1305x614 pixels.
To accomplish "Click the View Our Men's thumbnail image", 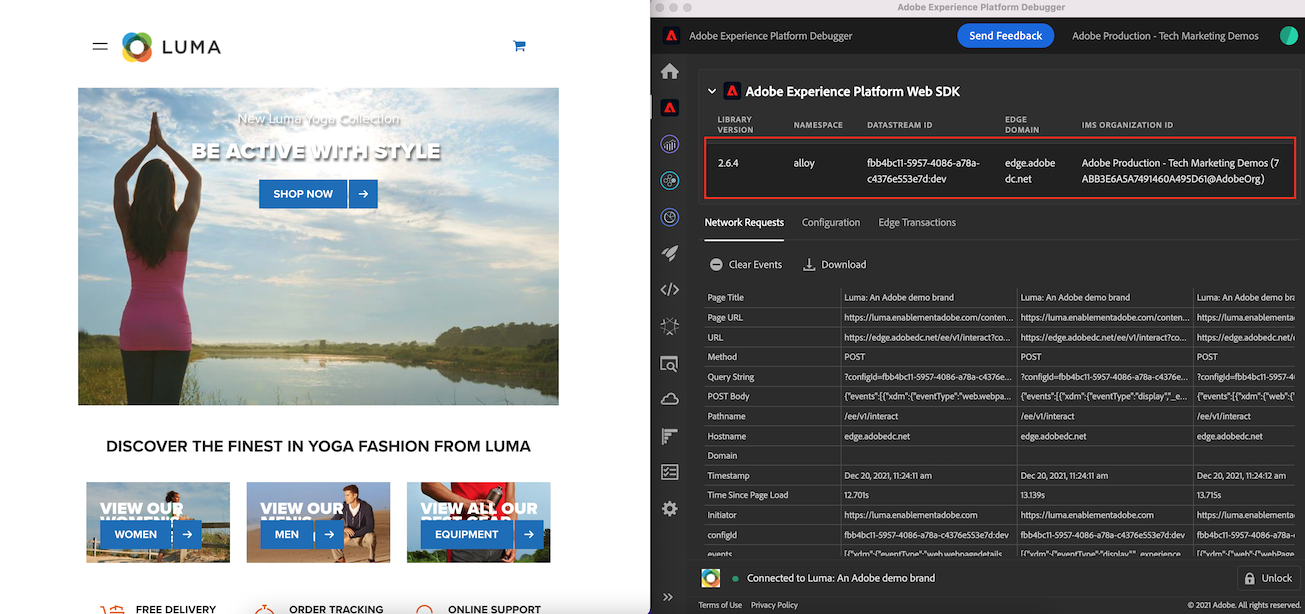I will (x=318, y=522).
